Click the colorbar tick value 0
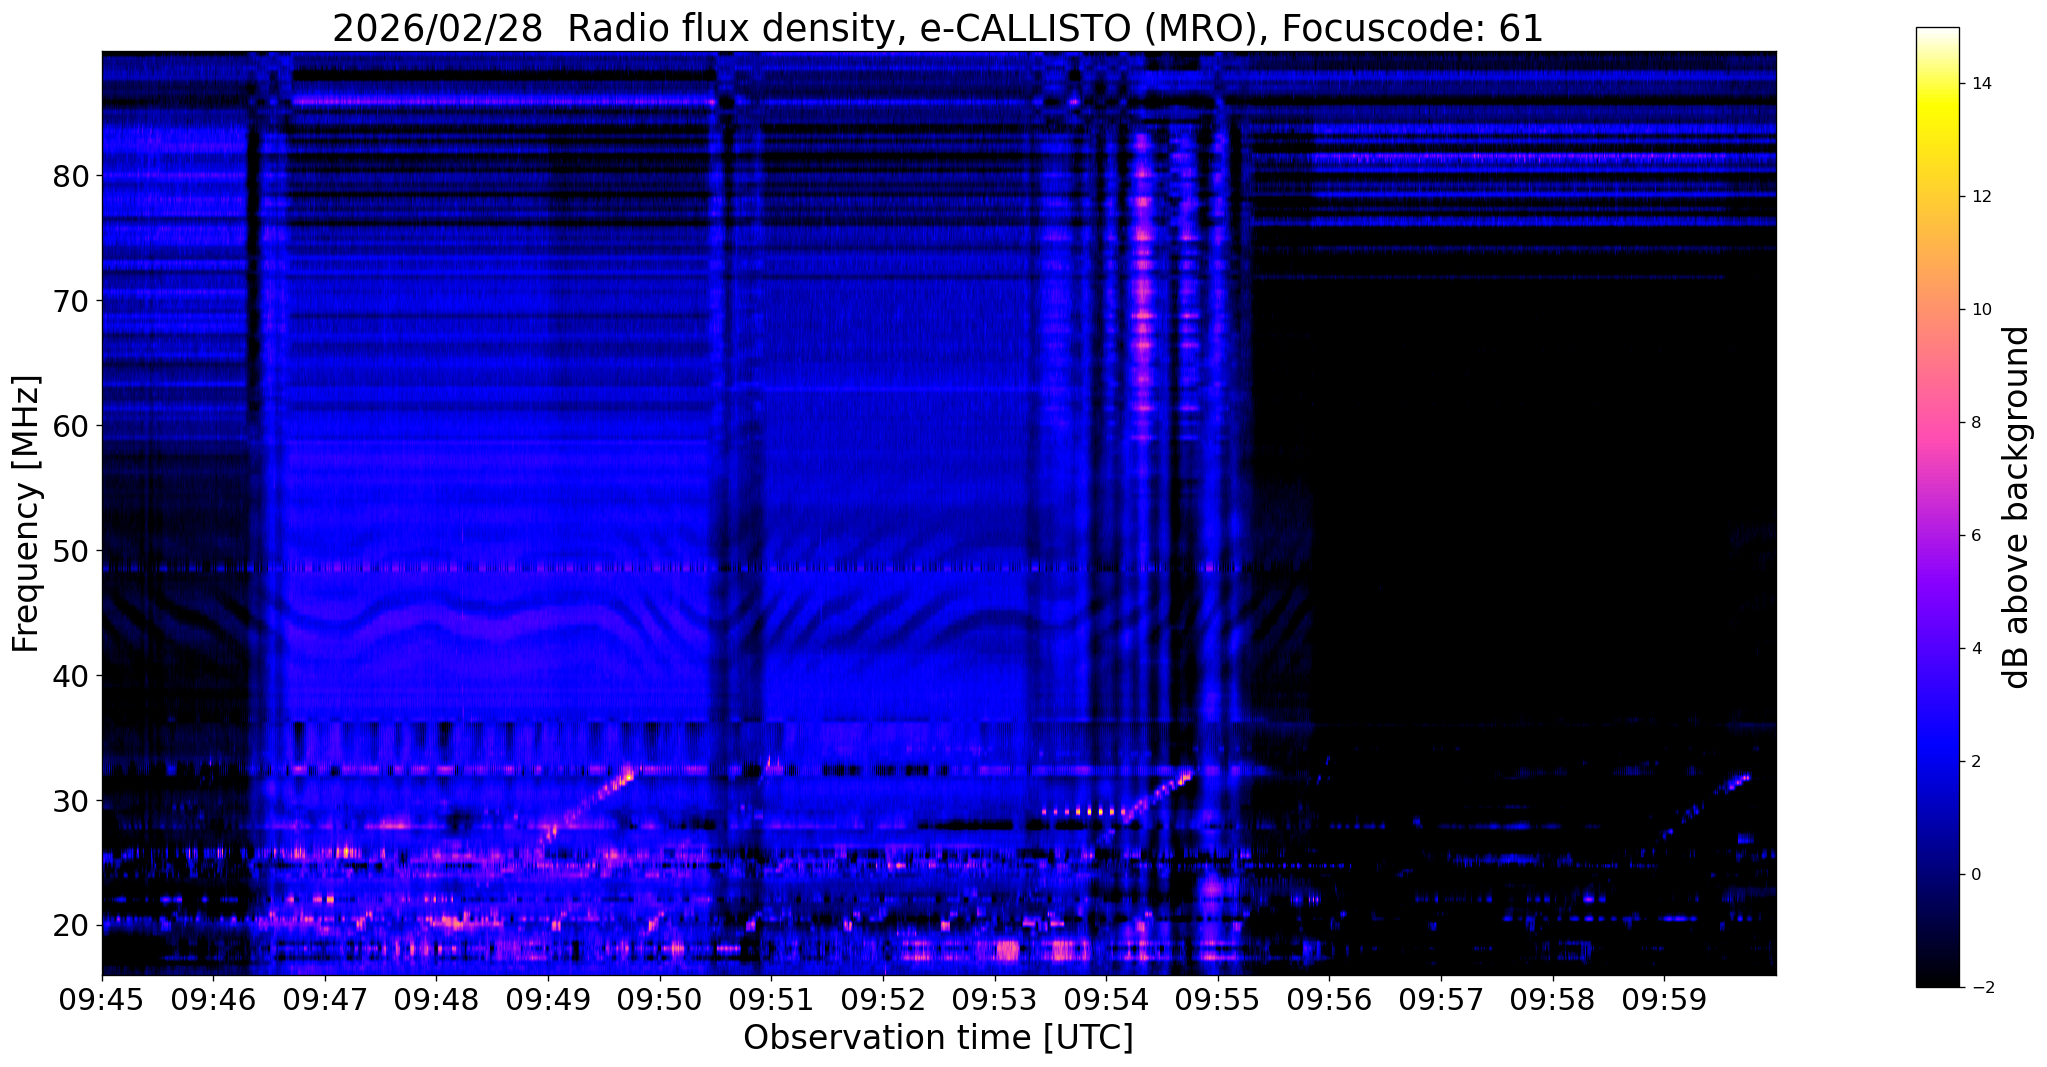 click(1975, 875)
